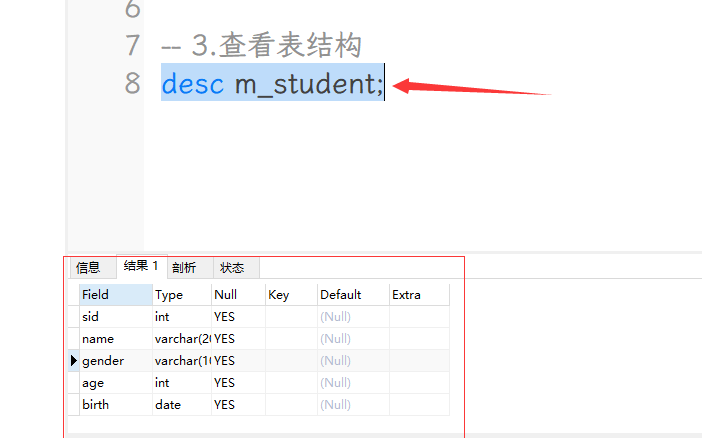Open the 剖析 tab
The image size is (702, 438).
click(x=184, y=268)
